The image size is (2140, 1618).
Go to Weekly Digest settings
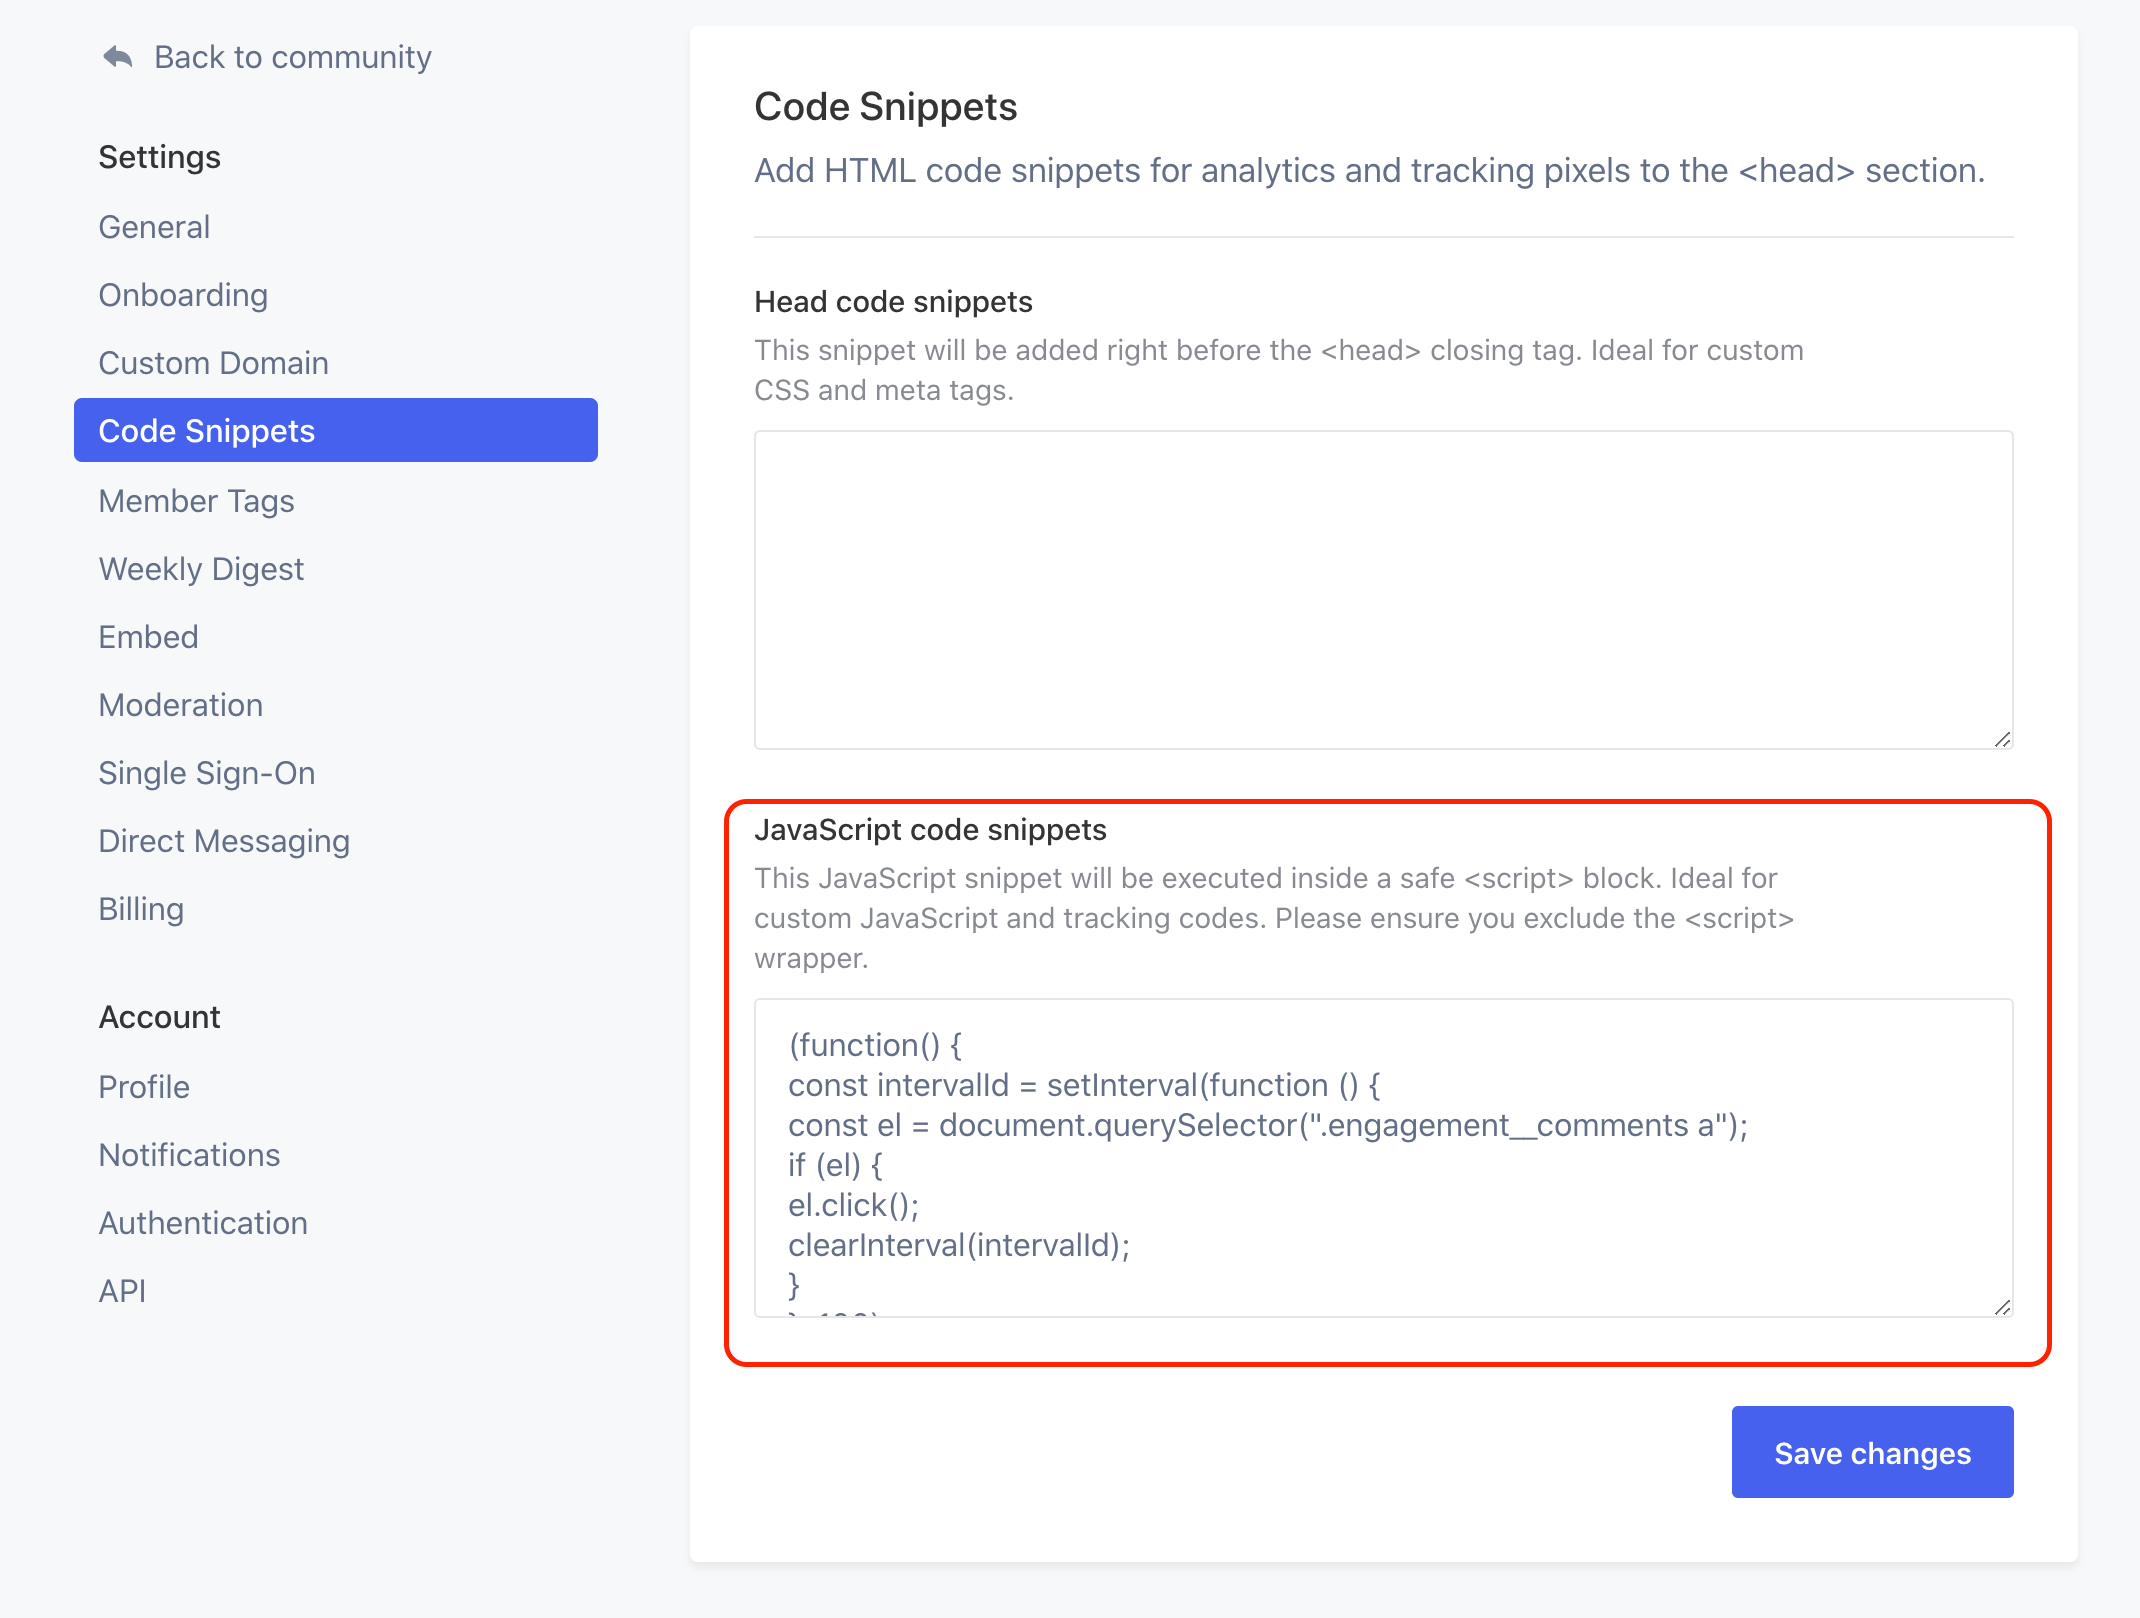tap(201, 569)
